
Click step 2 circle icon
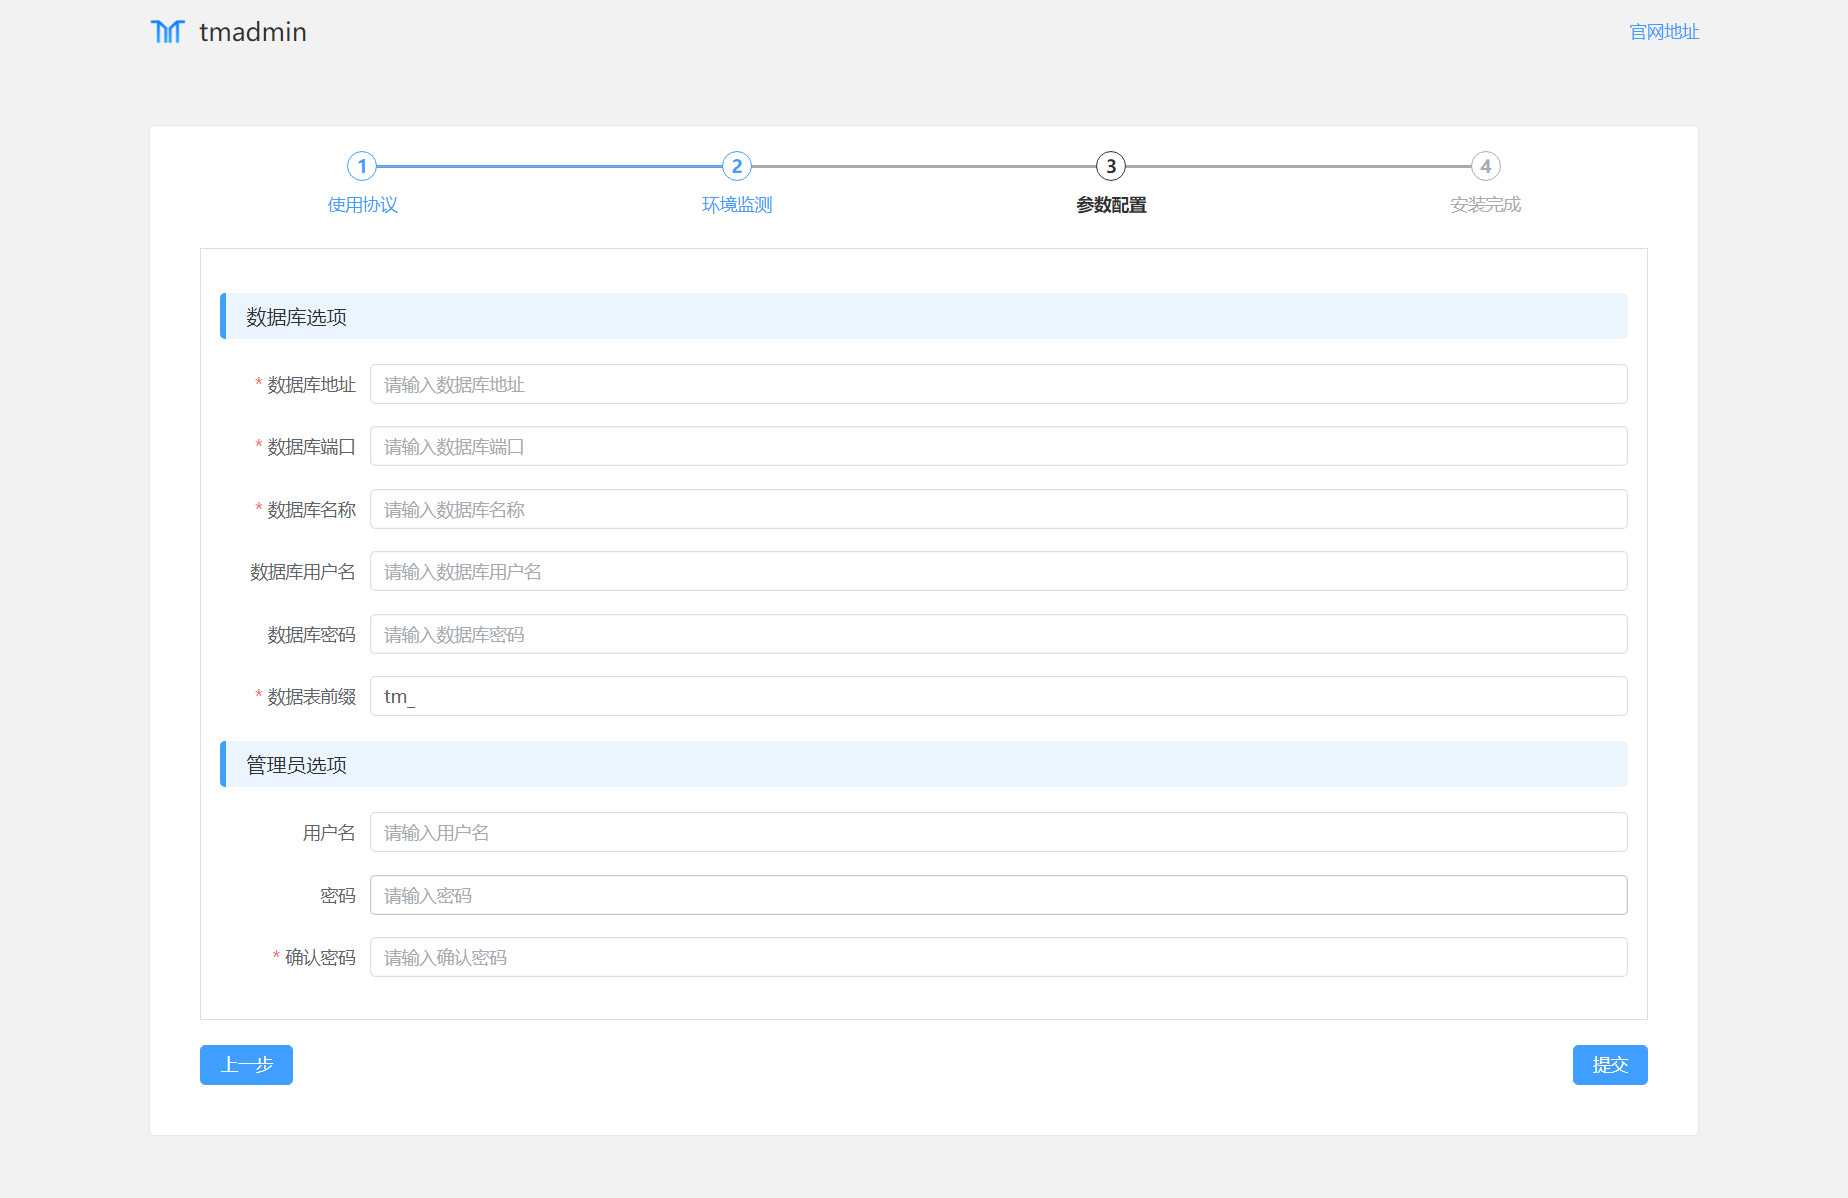tap(737, 166)
